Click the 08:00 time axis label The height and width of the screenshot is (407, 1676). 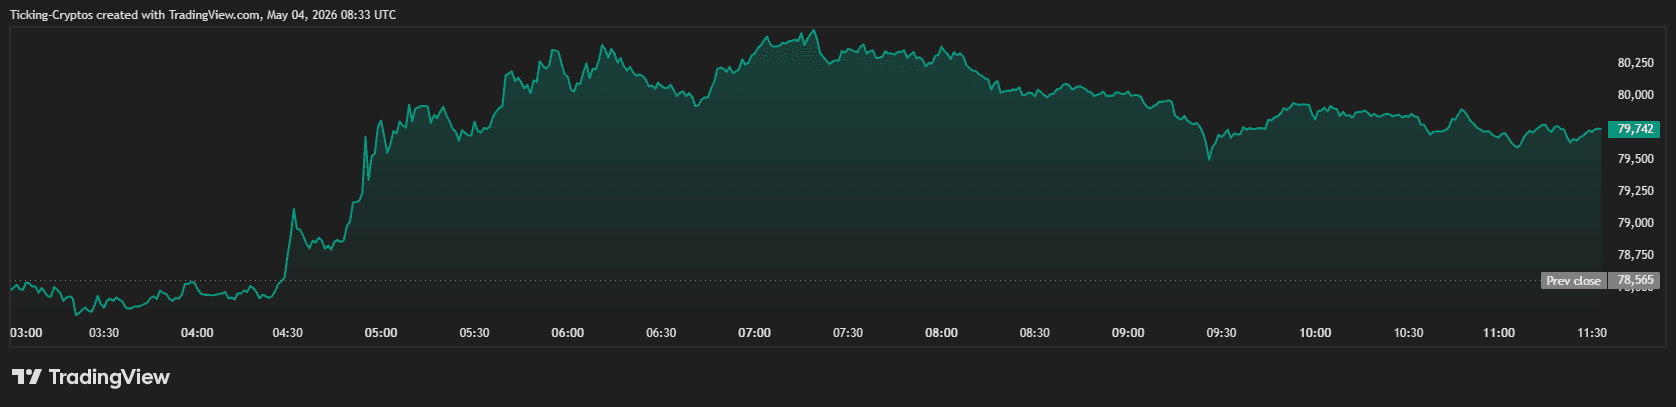(941, 333)
